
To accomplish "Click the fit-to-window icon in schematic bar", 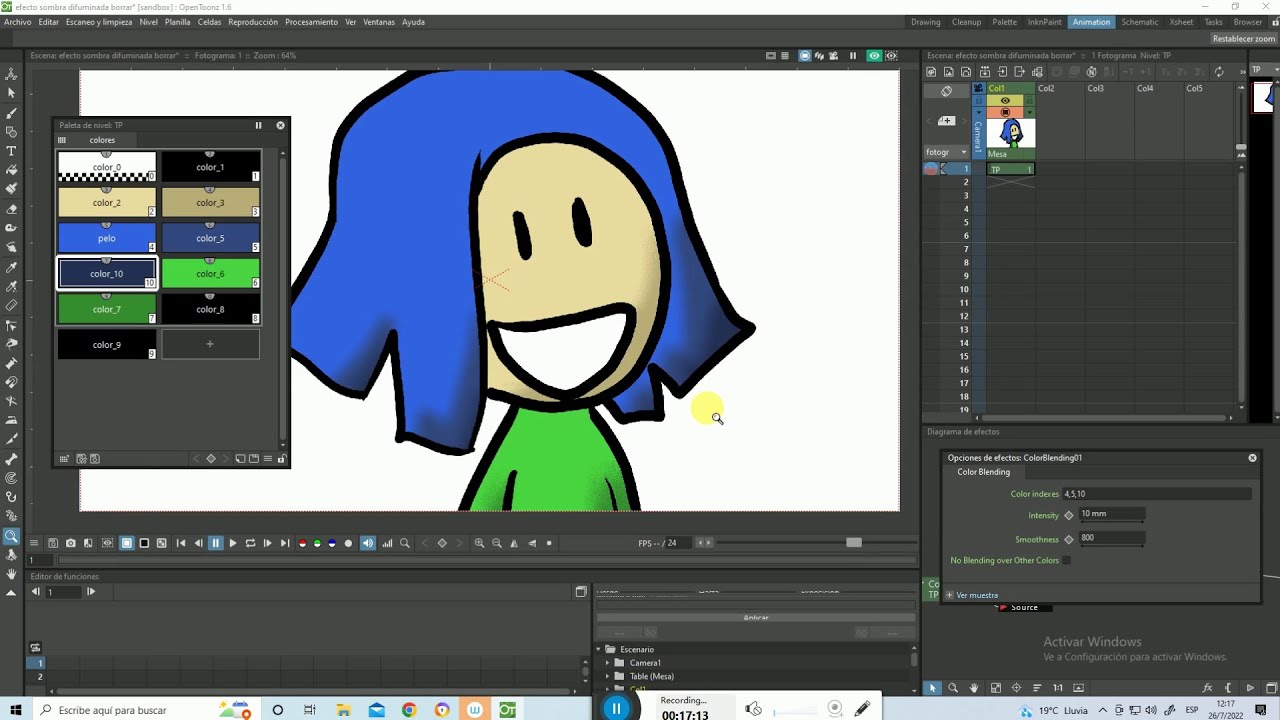I will click(x=996, y=688).
